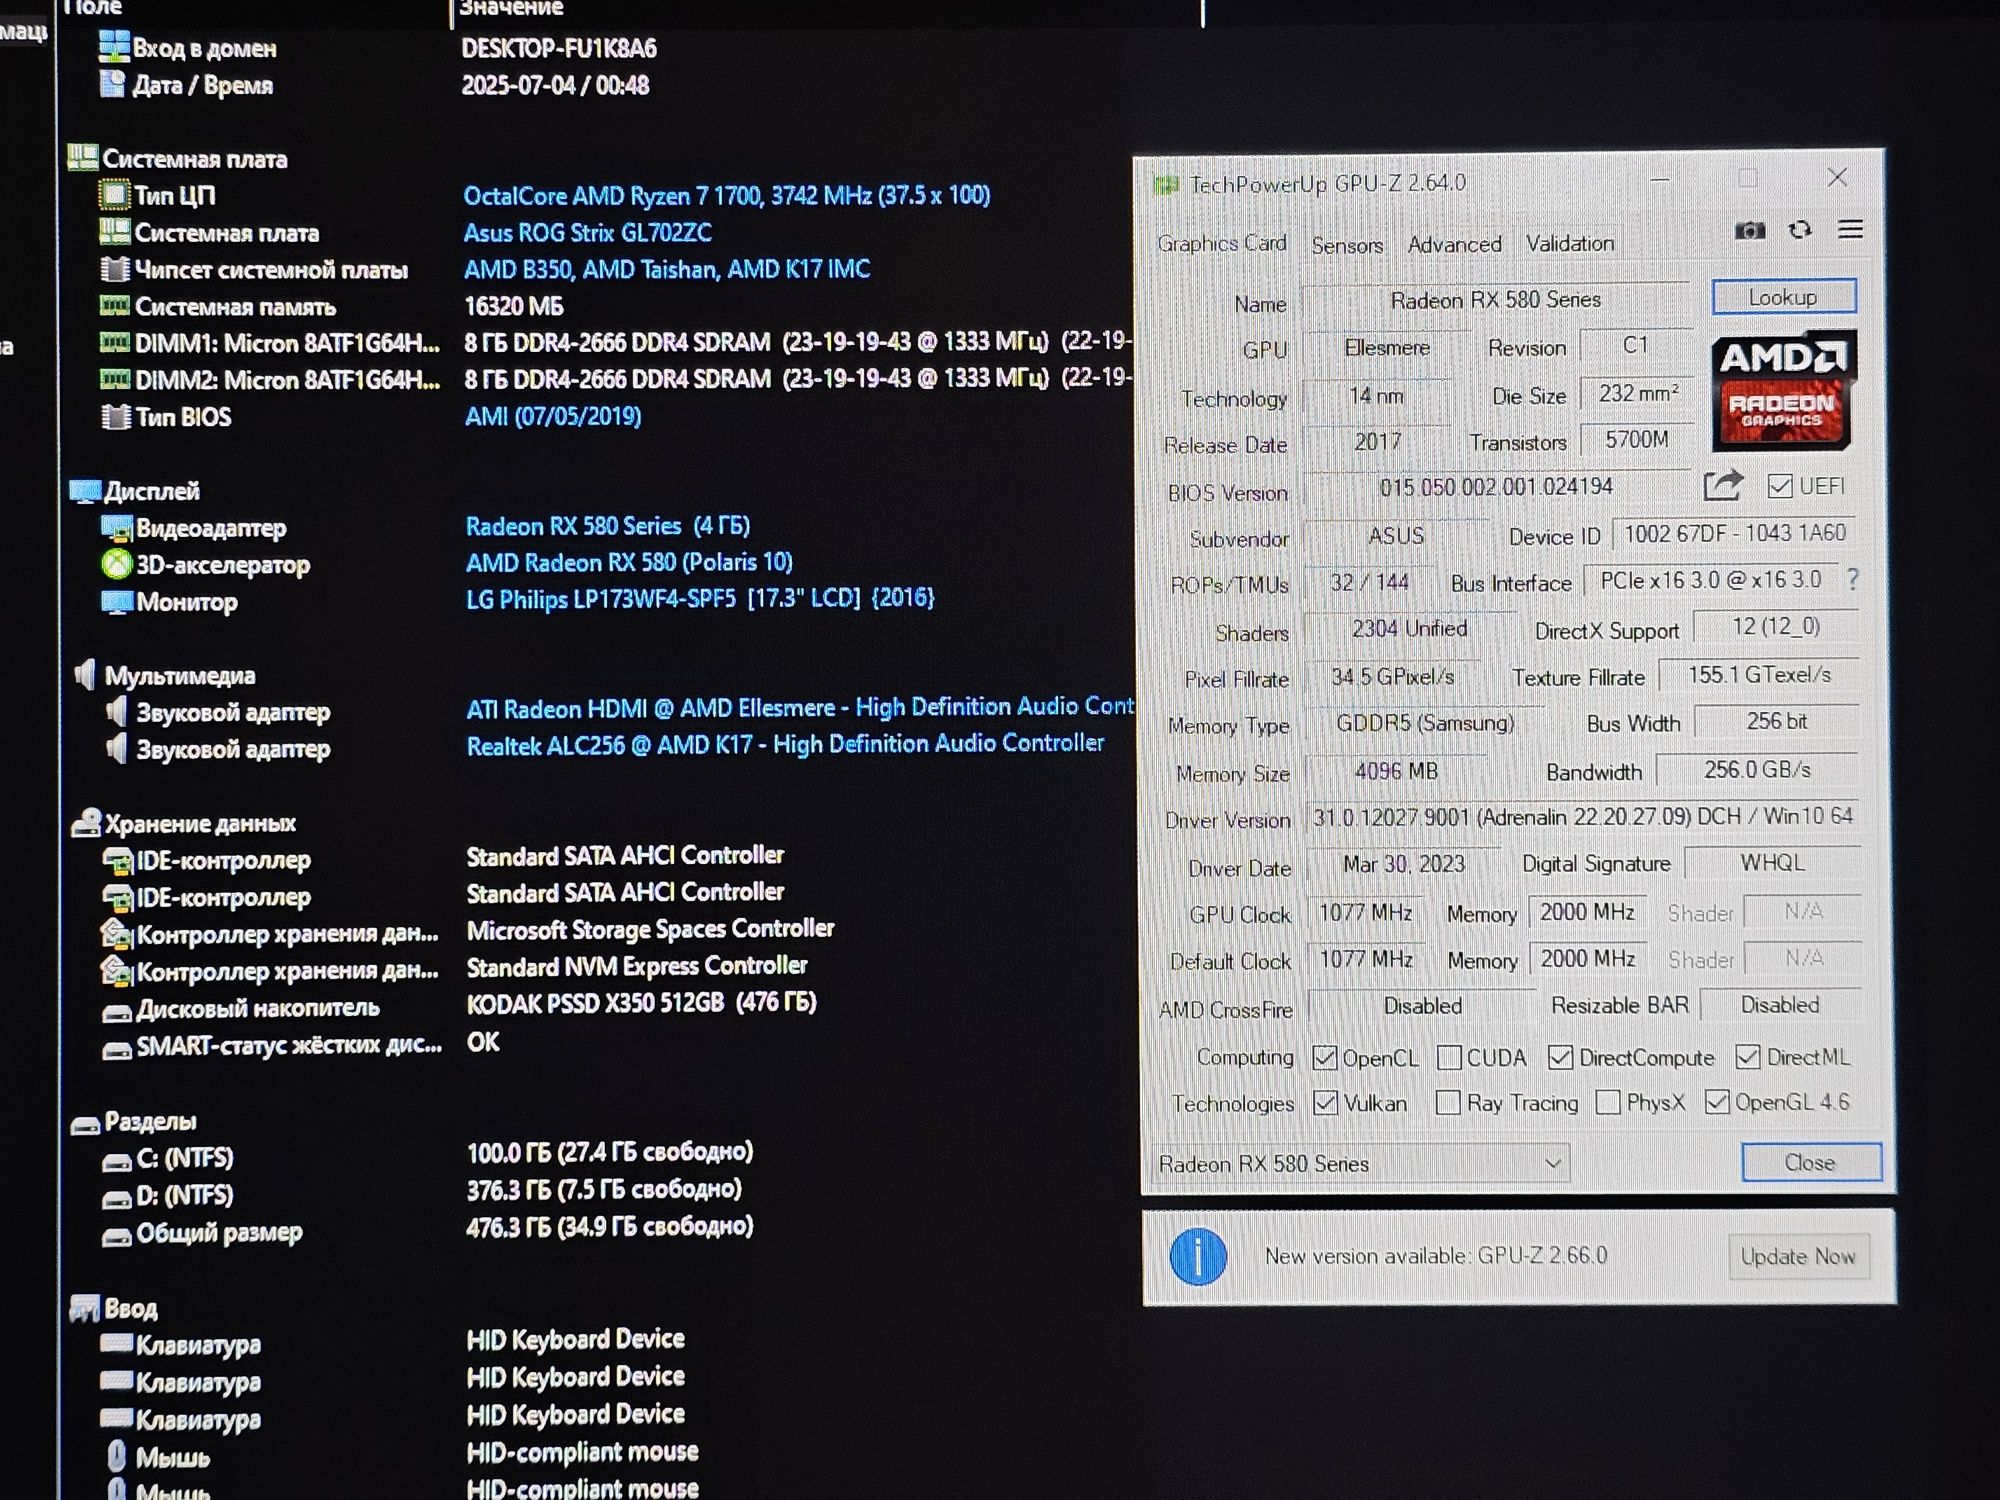2000x1500 pixels.
Task: Click the Device ID field value
Action: [x=1734, y=533]
